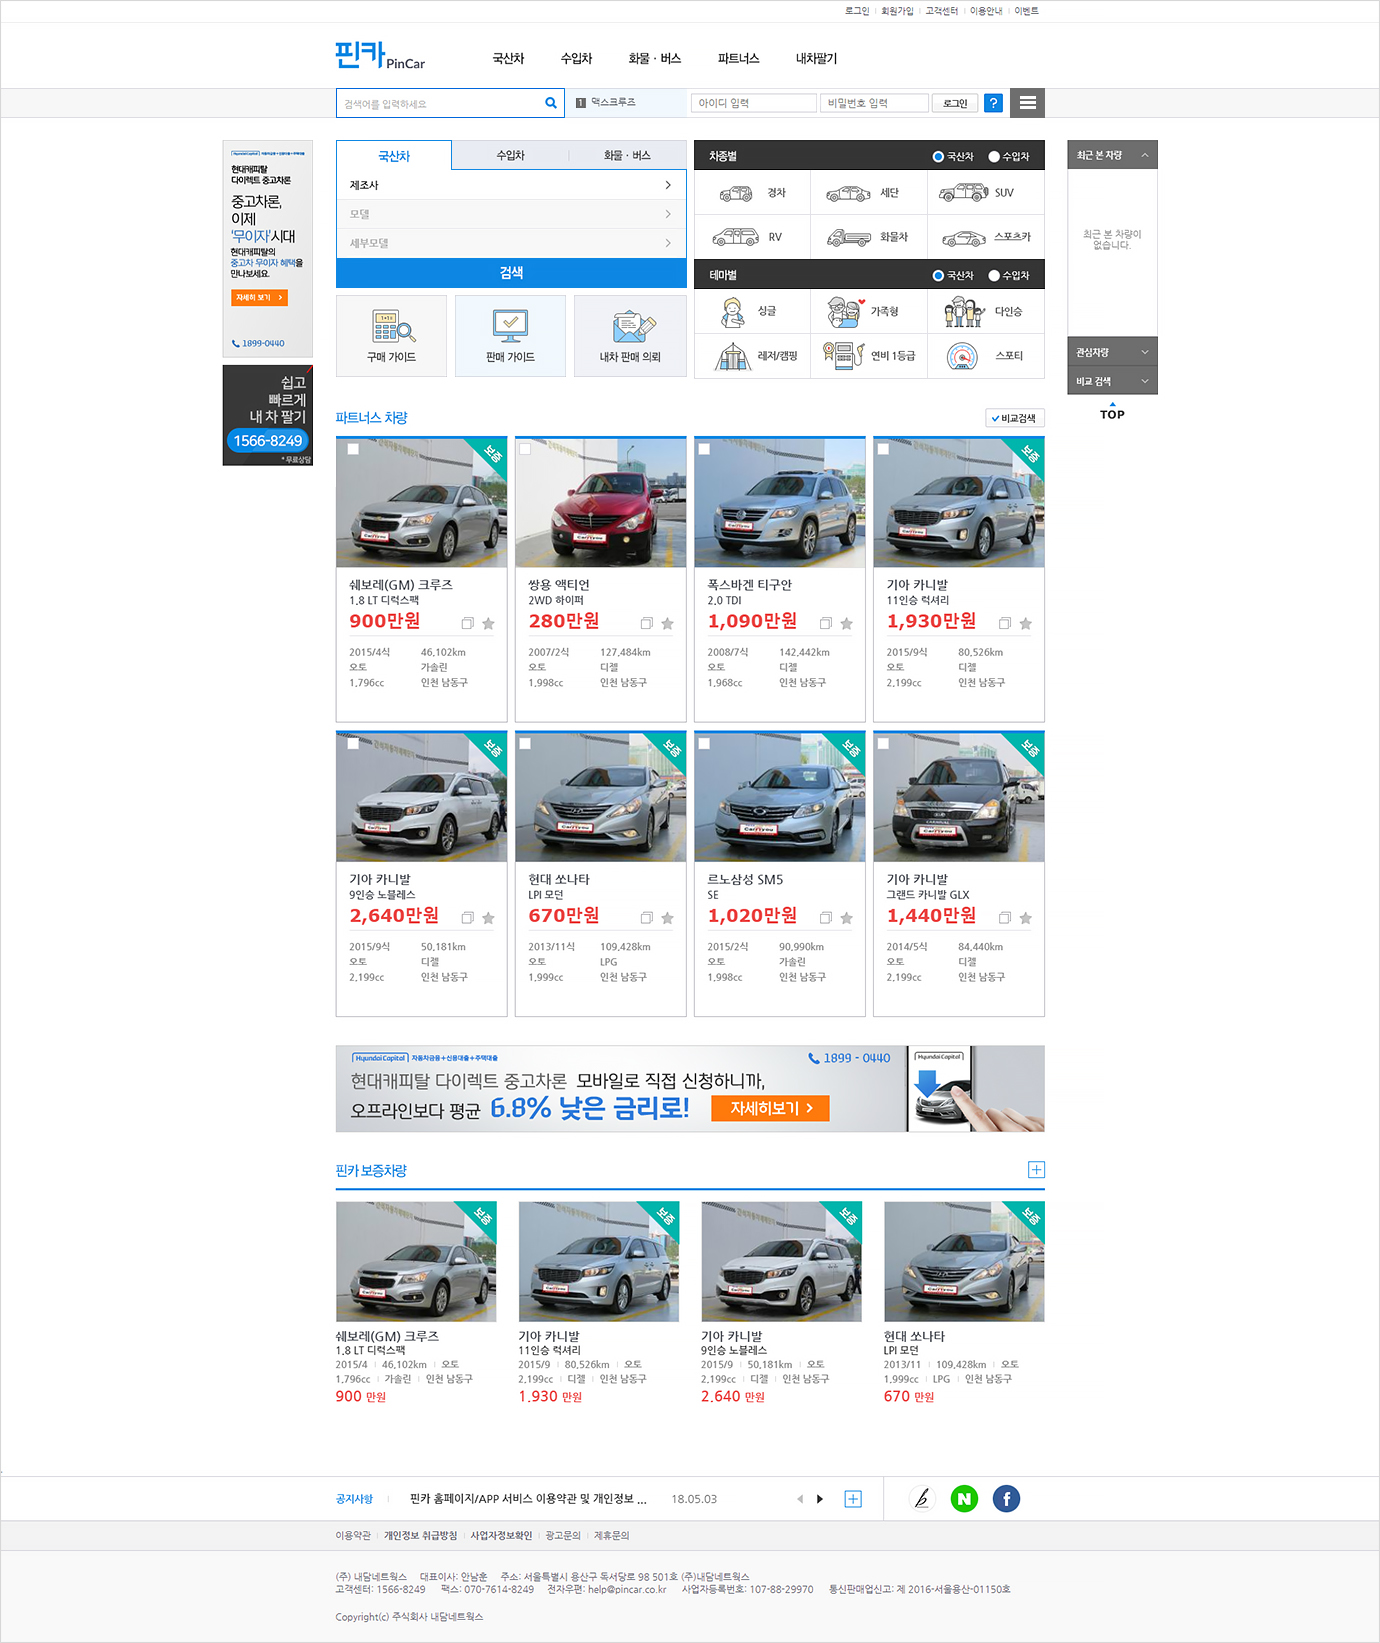The height and width of the screenshot is (1643, 1380).
Task: Open 내차팔기 in top navigation
Action: (x=816, y=59)
